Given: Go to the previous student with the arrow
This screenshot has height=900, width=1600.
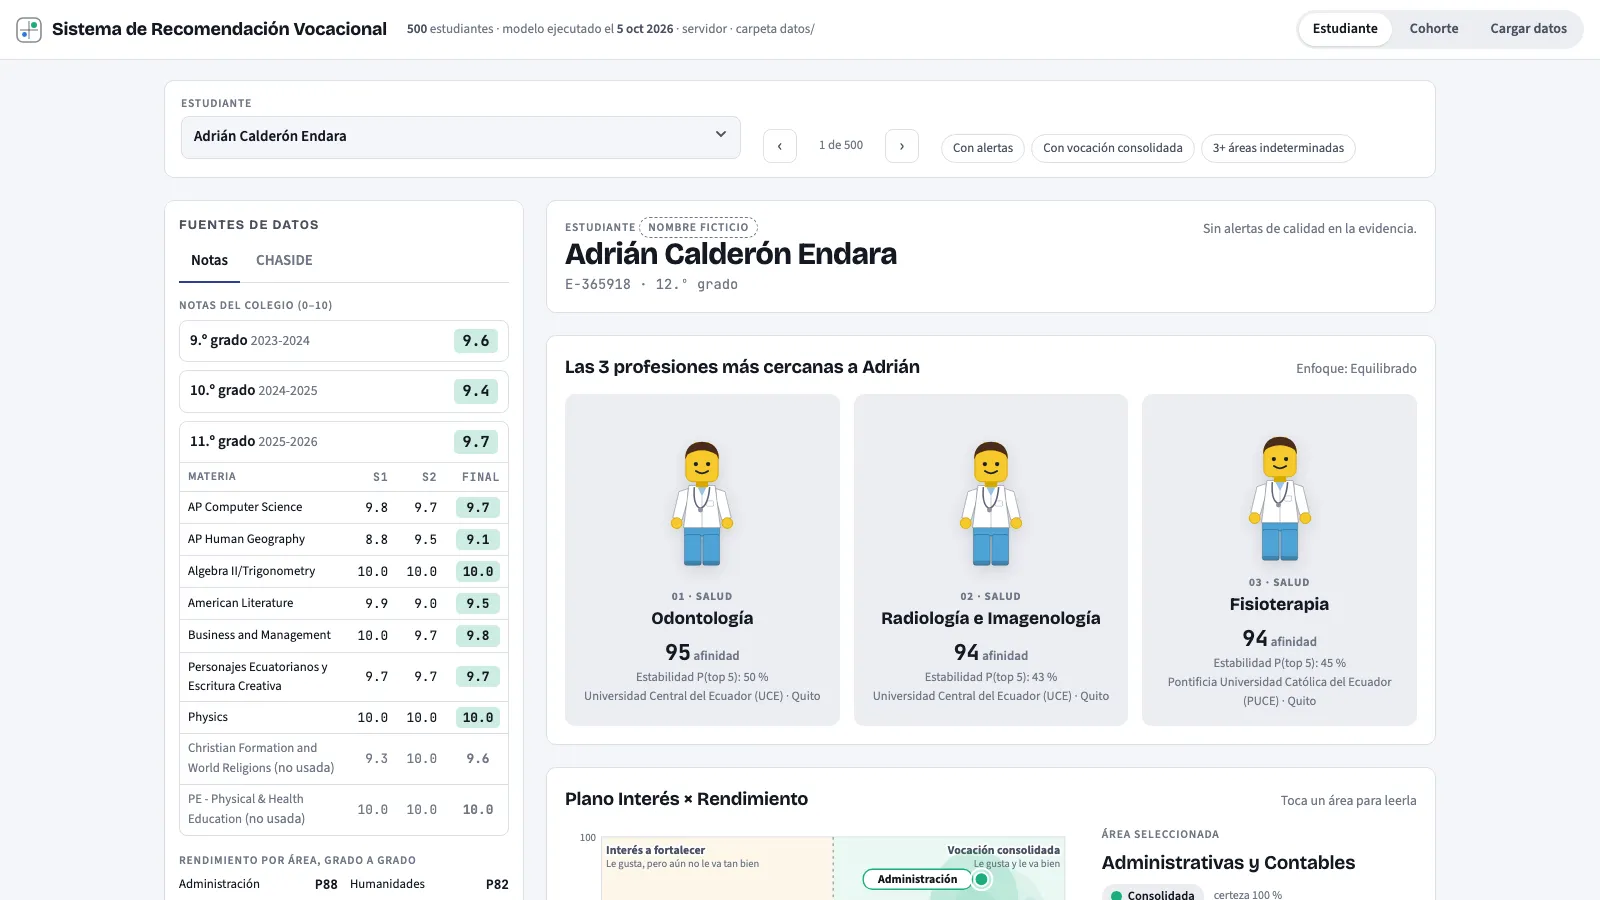Looking at the screenshot, I should tap(780, 146).
